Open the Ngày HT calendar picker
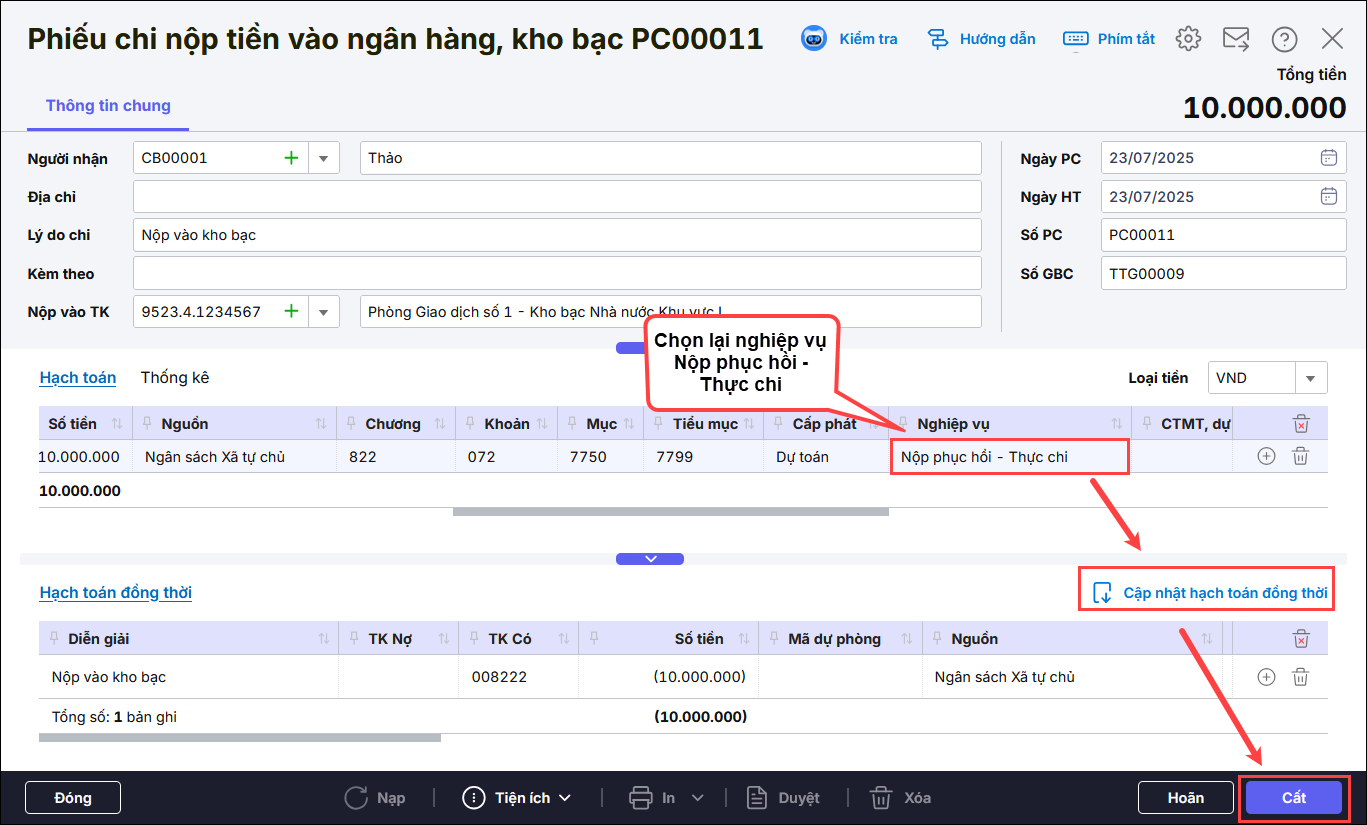1367x825 pixels. (1329, 197)
